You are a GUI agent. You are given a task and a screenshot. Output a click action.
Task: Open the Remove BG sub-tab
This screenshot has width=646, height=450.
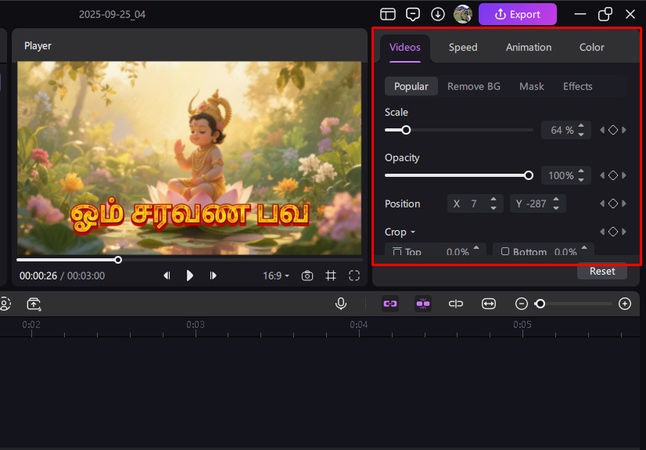(473, 86)
